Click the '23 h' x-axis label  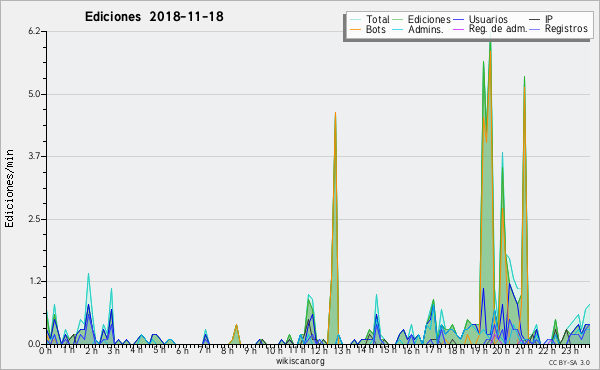tap(570, 350)
